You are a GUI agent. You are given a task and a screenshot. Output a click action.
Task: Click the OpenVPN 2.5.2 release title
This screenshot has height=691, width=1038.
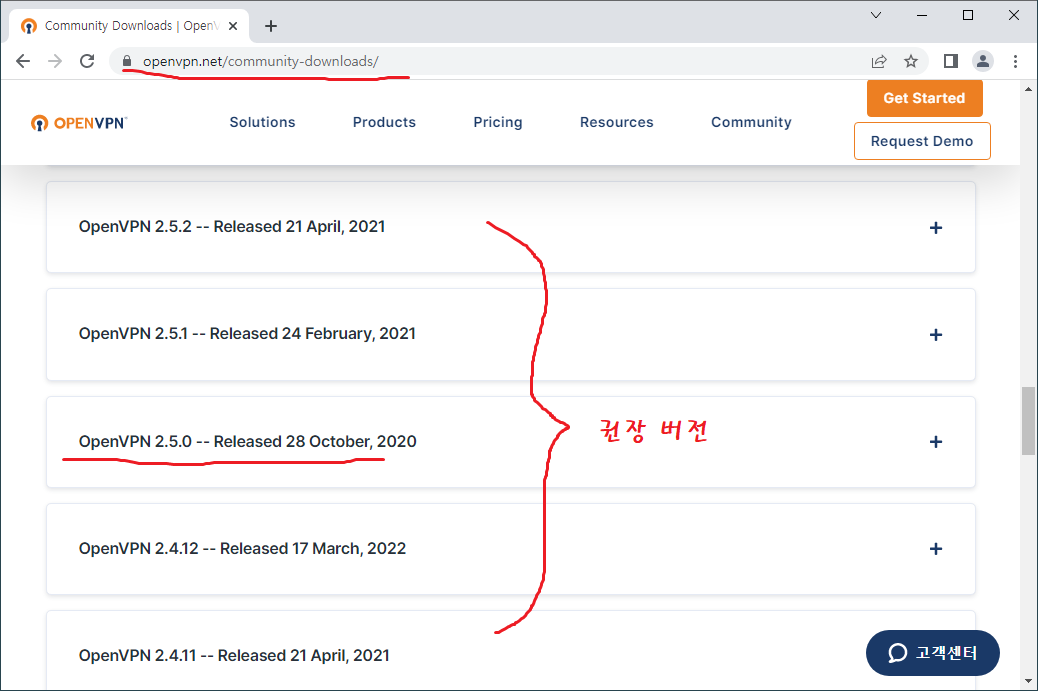(232, 227)
